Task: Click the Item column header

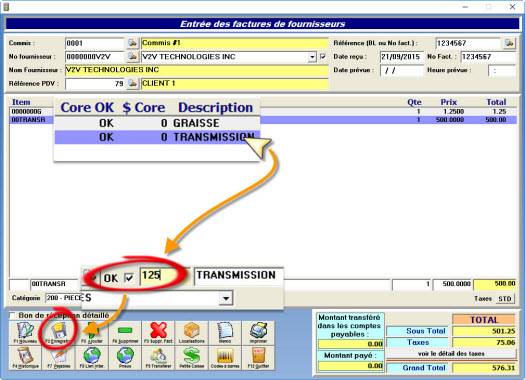Action: [x=21, y=102]
